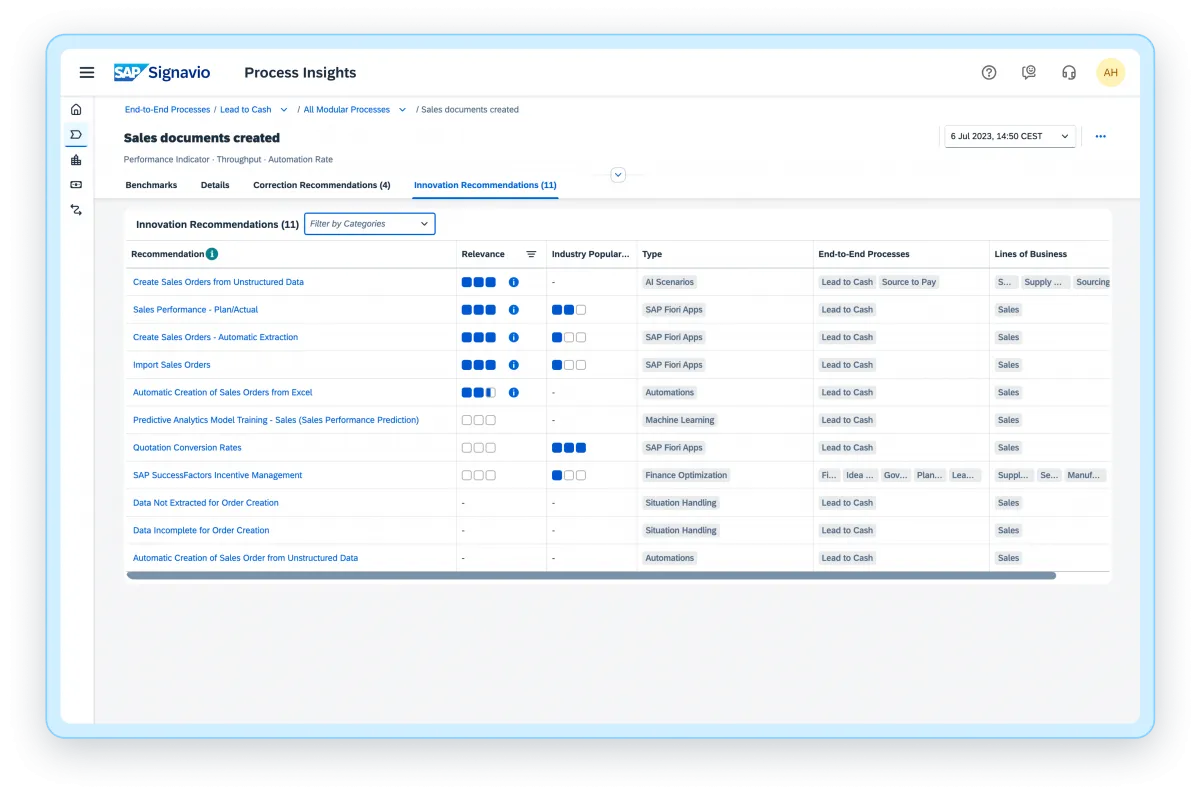Click the Machine Learning type tag
Image resolution: width=1200 pixels, height=795 pixels.
(x=680, y=420)
